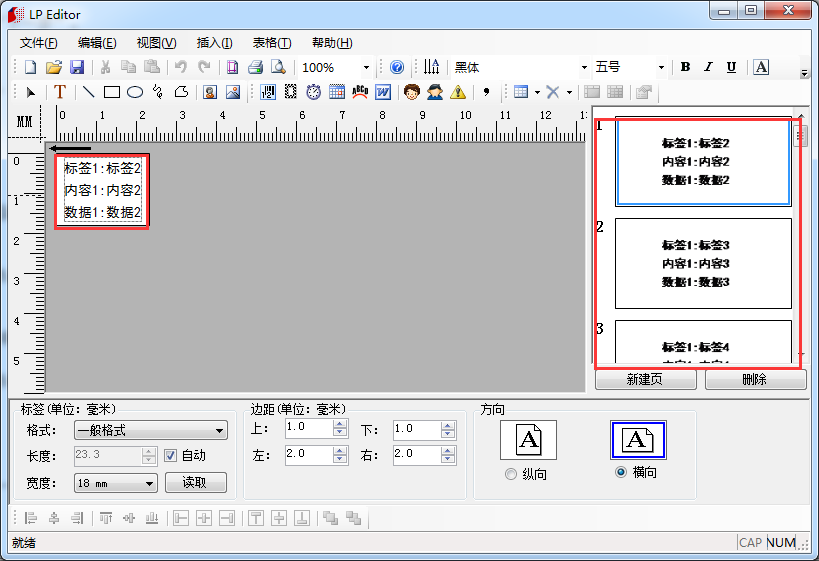Select 横向 orientation radio button
Image resolution: width=819 pixels, height=561 pixels.
point(622,473)
